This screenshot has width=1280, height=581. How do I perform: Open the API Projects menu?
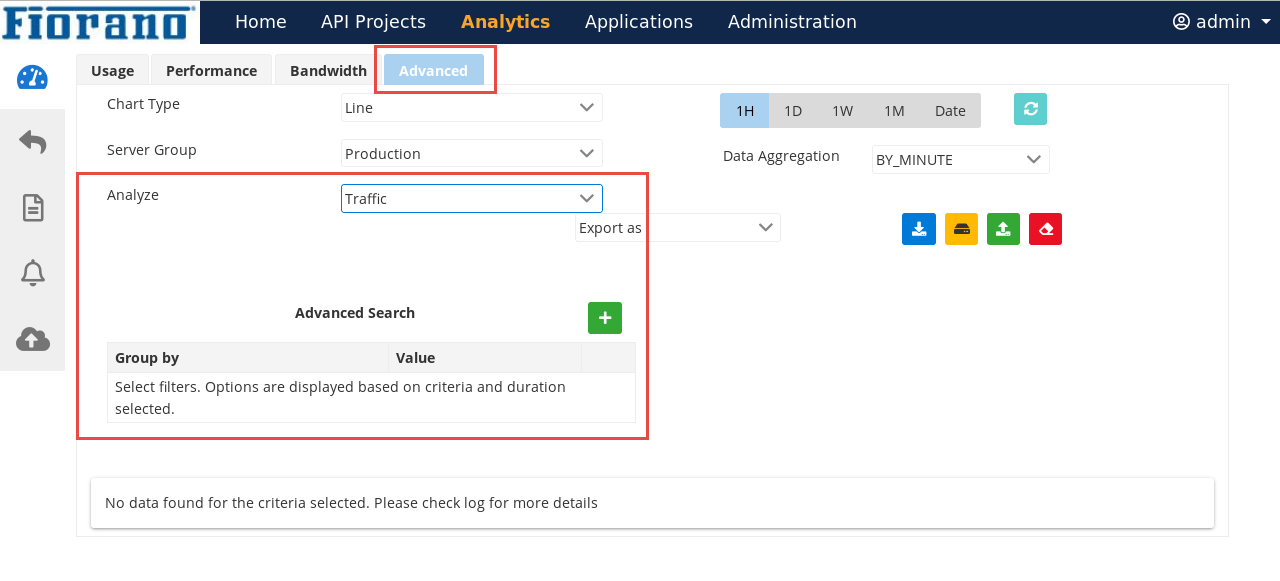pos(373,22)
